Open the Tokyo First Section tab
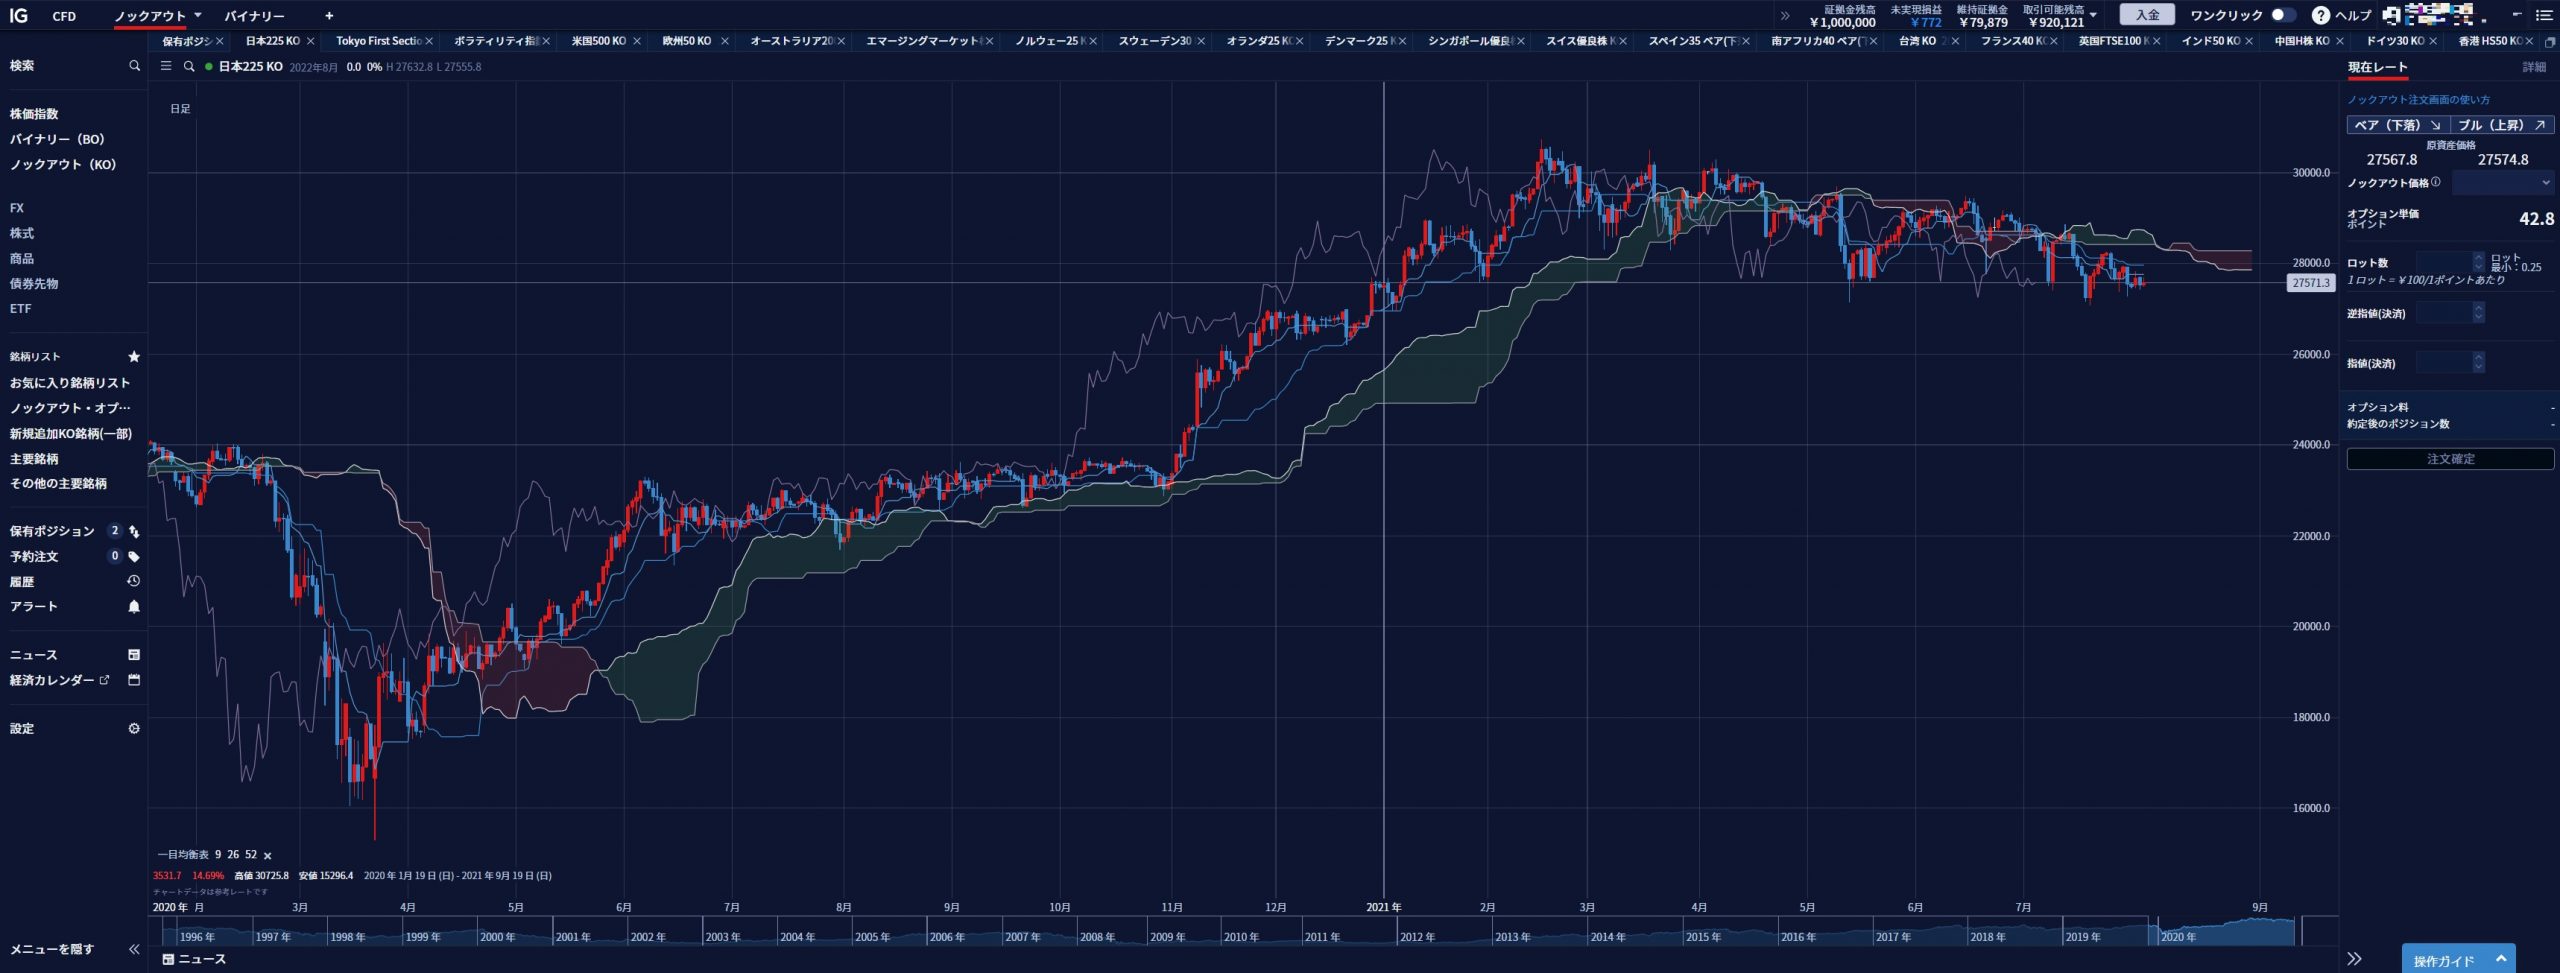Image resolution: width=2560 pixels, height=973 pixels. pyautogui.click(x=378, y=41)
